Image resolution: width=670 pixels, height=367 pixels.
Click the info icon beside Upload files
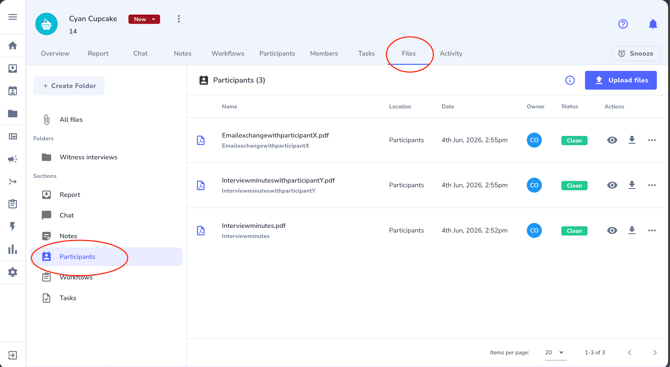[x=570, y=80]
